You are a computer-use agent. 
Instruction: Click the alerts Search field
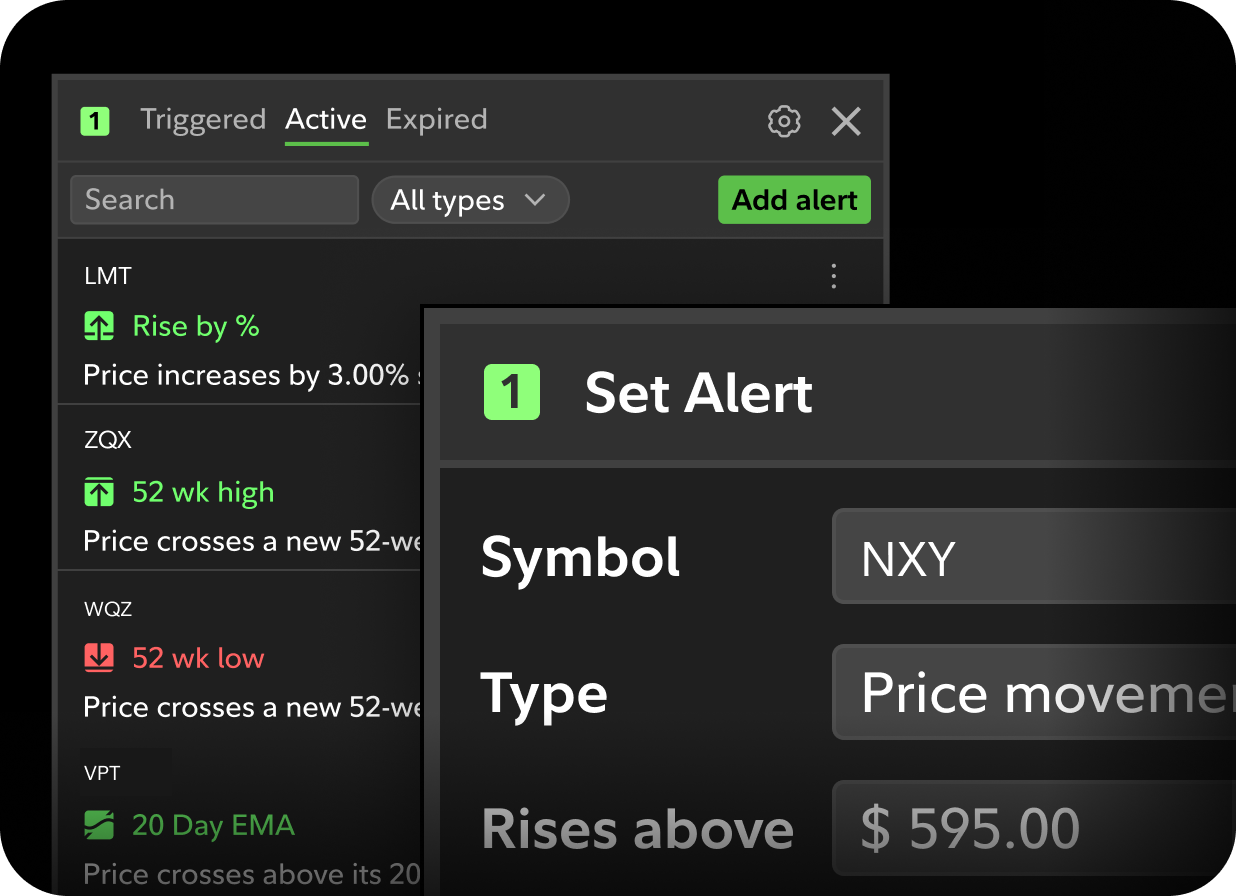point(214,200)
